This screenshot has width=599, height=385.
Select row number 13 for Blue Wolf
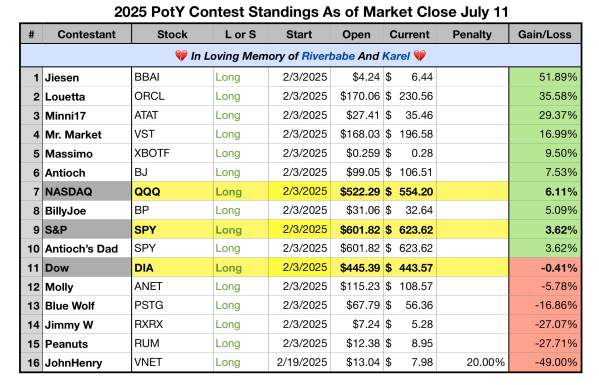point(32,306)
